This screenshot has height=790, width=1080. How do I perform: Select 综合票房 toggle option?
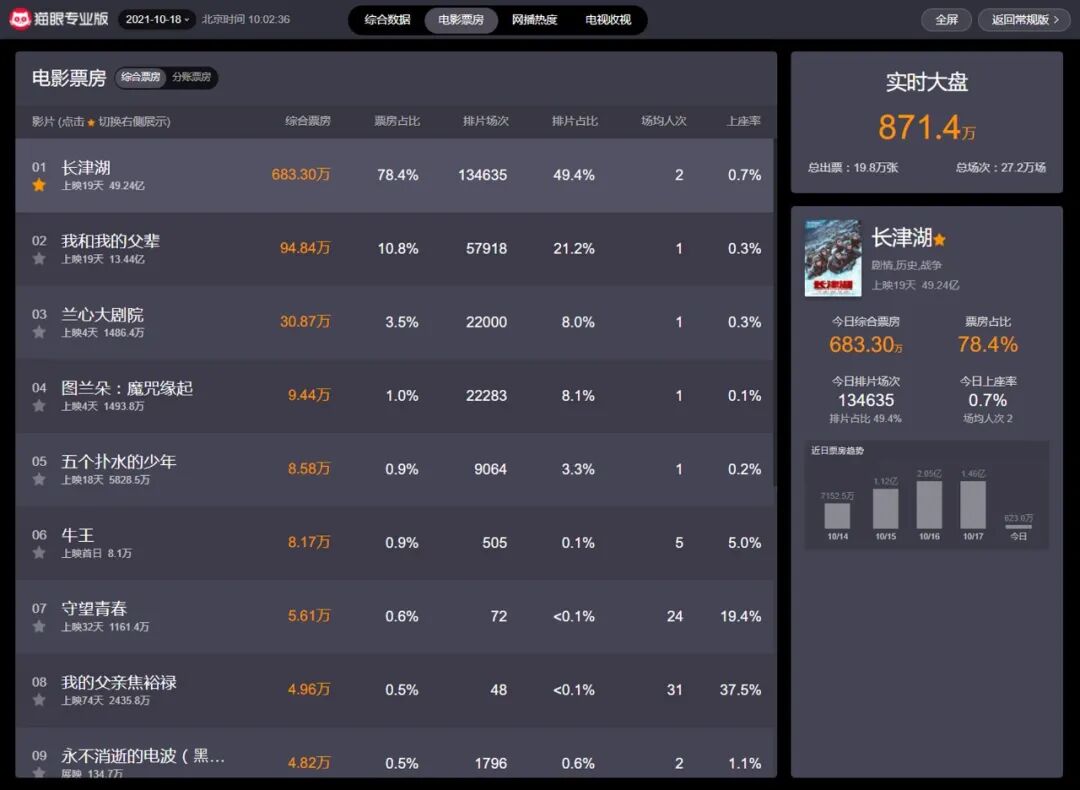[x=141, y=77]
